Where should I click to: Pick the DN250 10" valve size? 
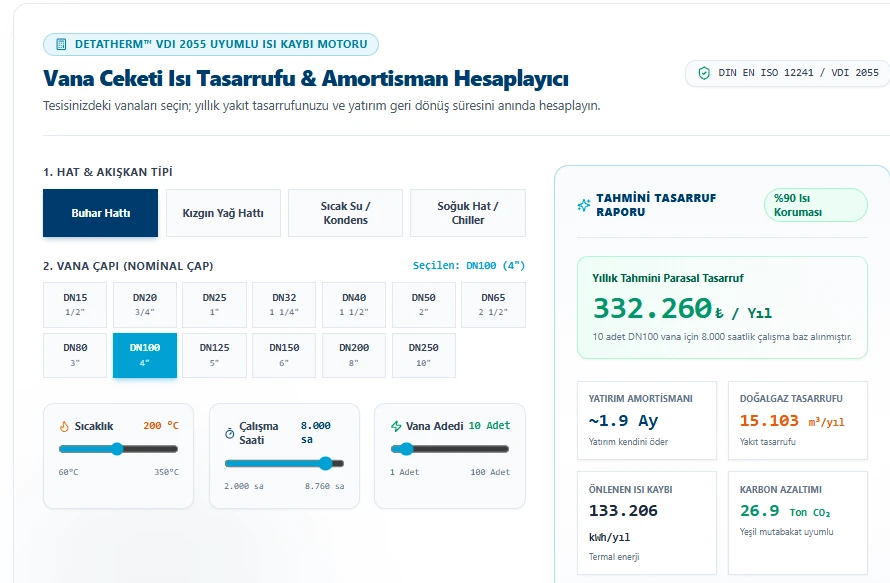423,355
